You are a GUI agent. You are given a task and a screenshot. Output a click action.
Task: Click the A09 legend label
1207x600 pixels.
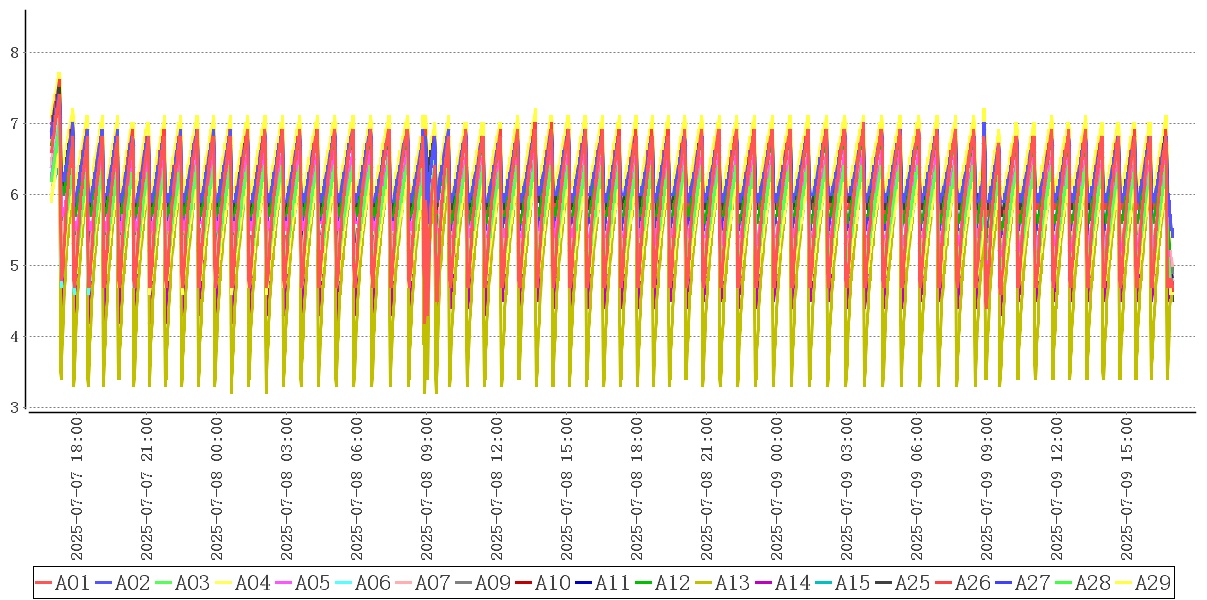click(493, 582)
